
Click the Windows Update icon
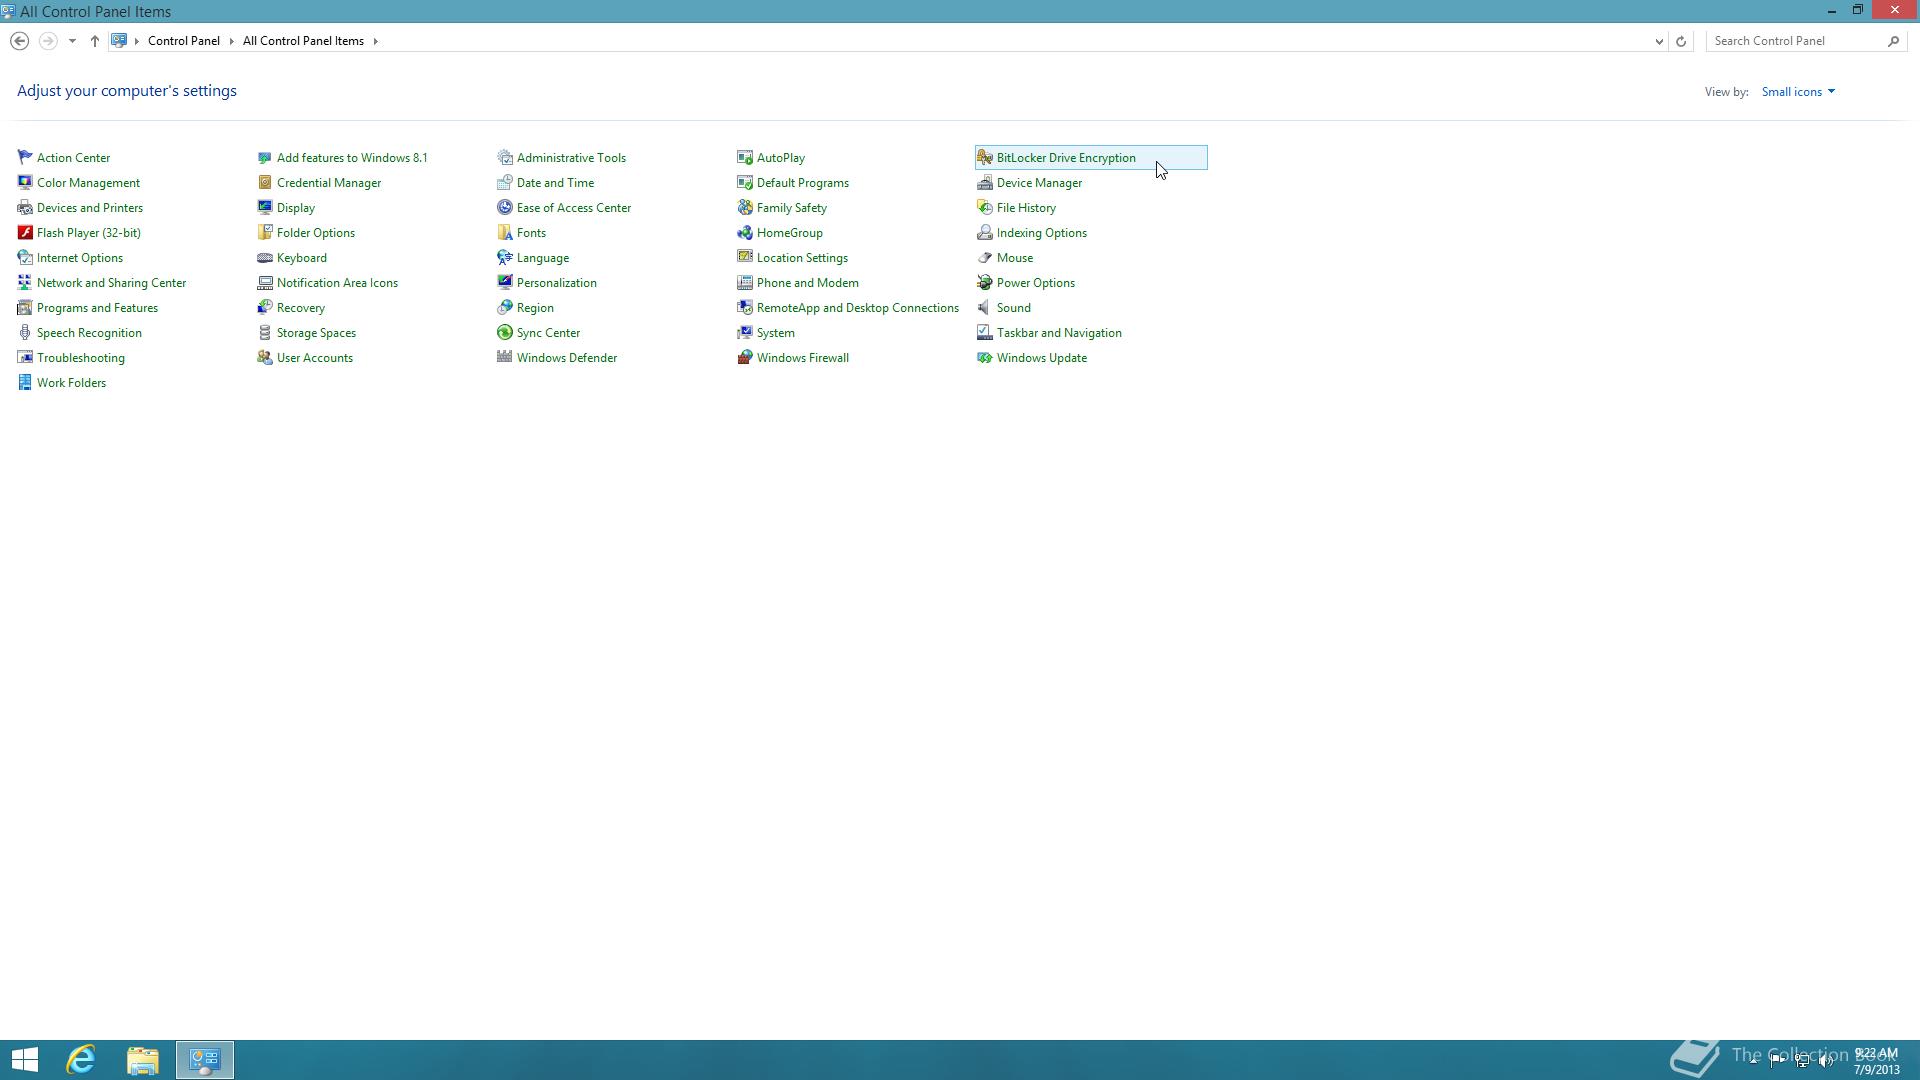tap(985, 357)
